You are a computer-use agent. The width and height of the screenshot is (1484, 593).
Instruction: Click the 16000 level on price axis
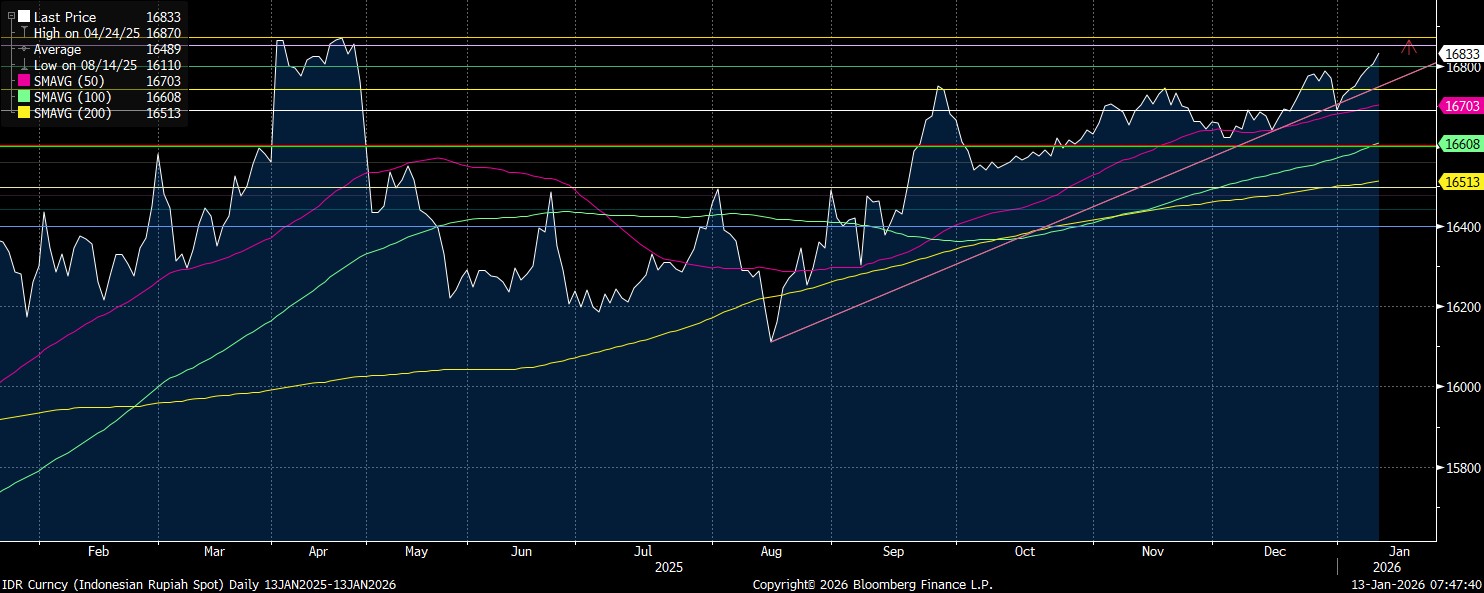[x=1458, y=387]
